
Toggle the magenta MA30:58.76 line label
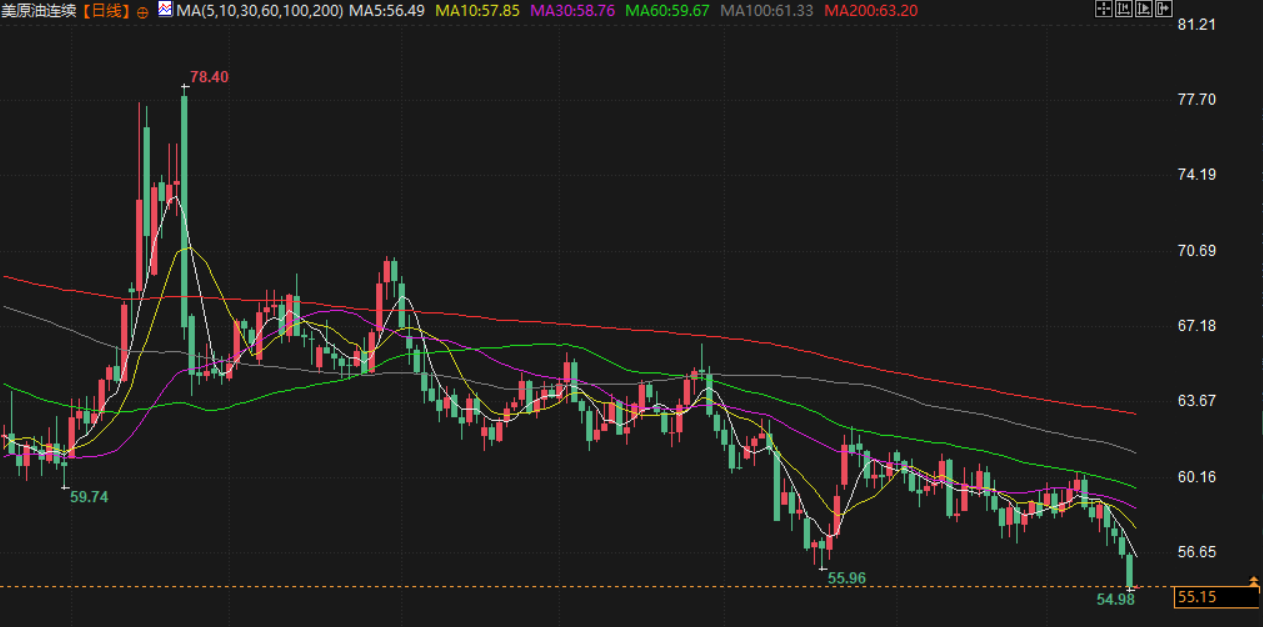point(573,11)
